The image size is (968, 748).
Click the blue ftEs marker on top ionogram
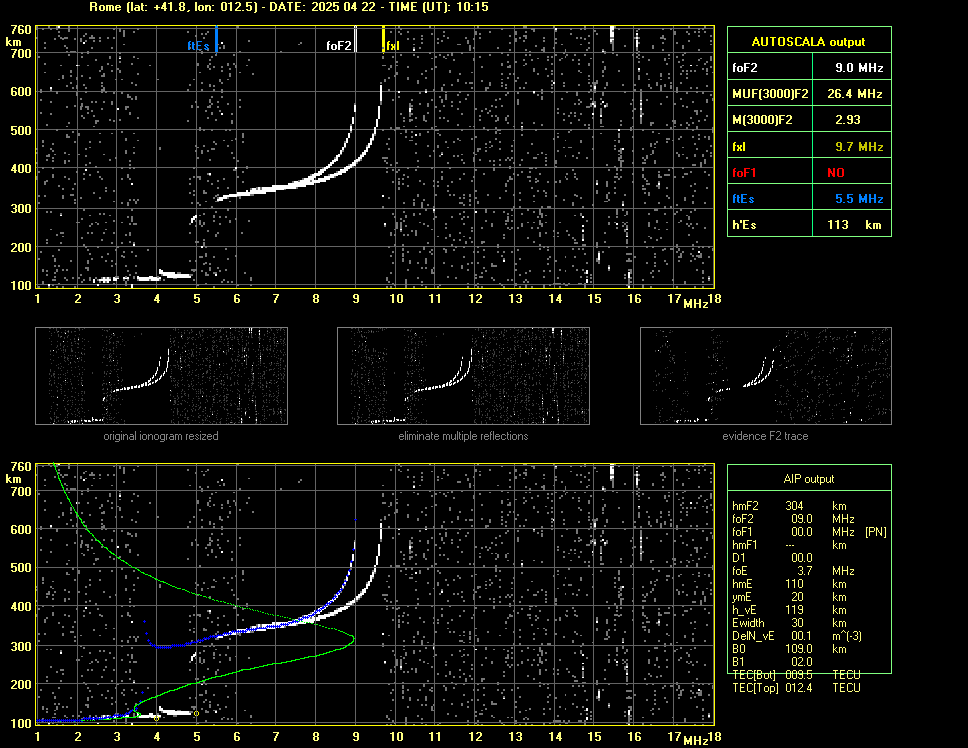216,39
